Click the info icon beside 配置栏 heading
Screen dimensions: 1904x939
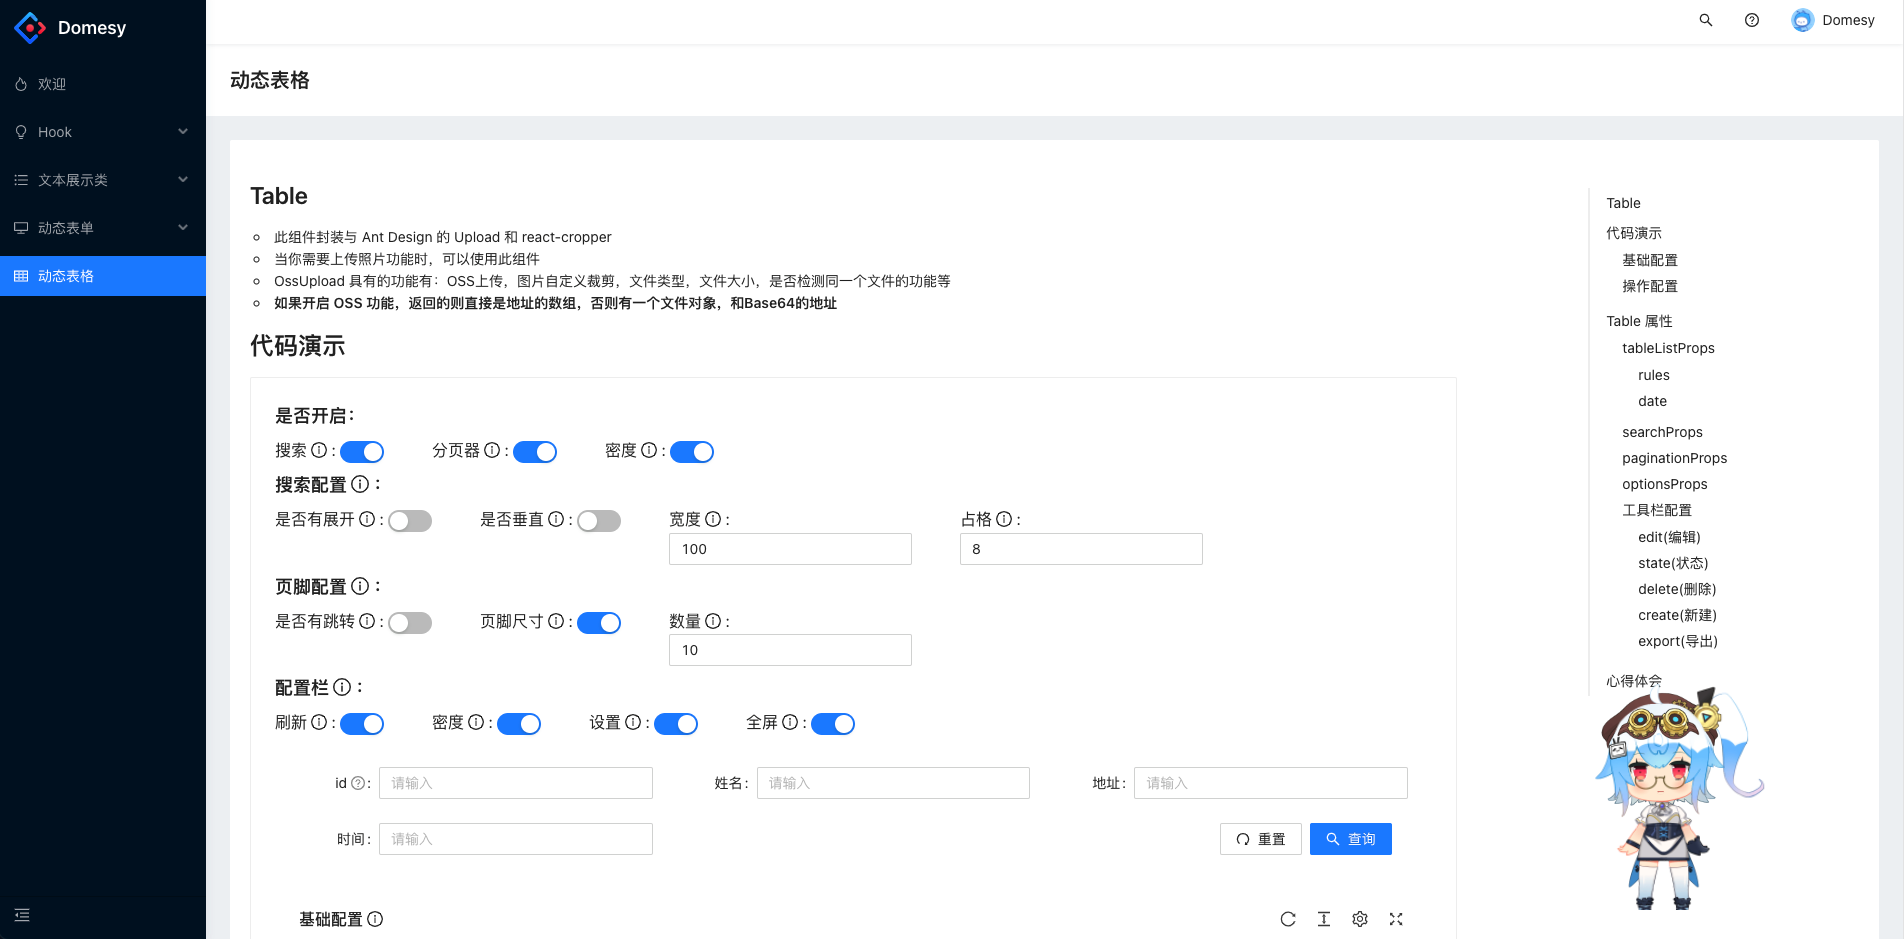pyautogui.click(x=342, y=687)
